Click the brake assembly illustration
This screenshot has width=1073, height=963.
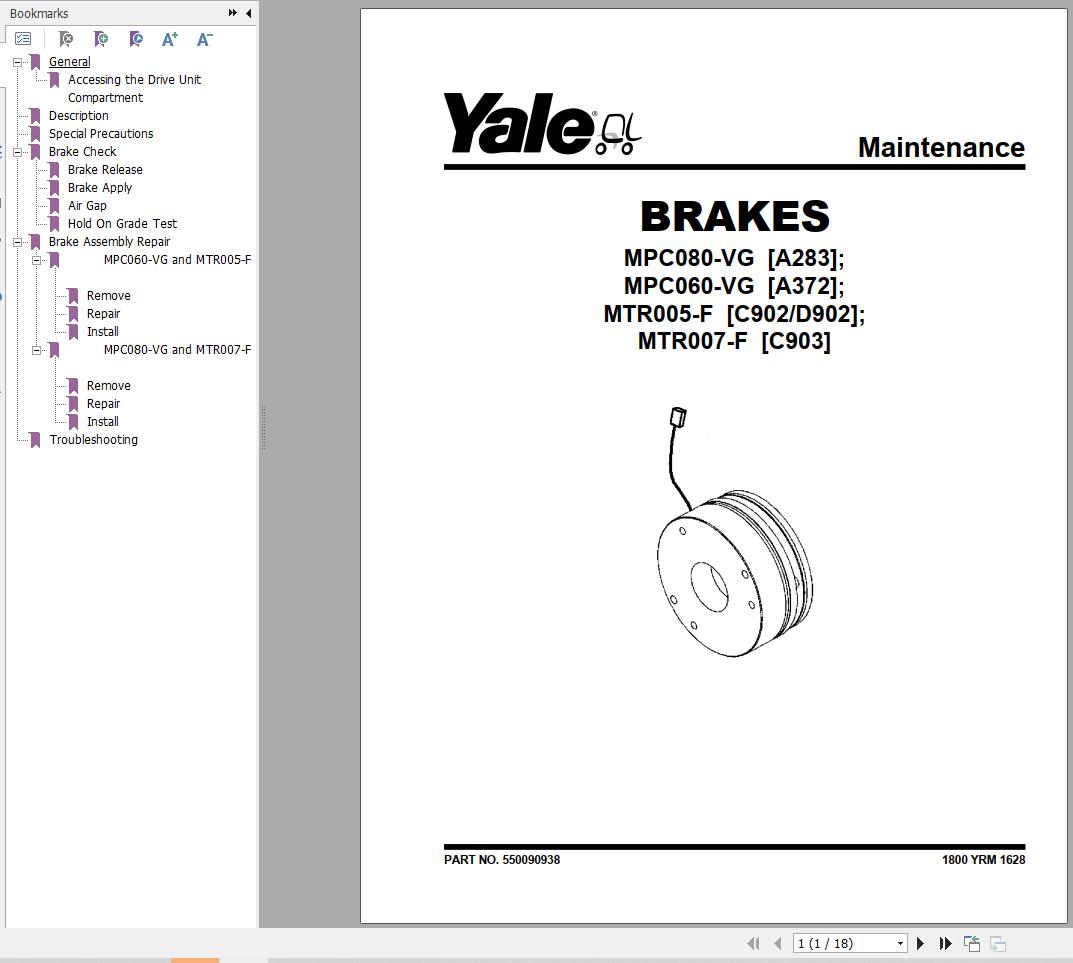(x=735, y=532)
